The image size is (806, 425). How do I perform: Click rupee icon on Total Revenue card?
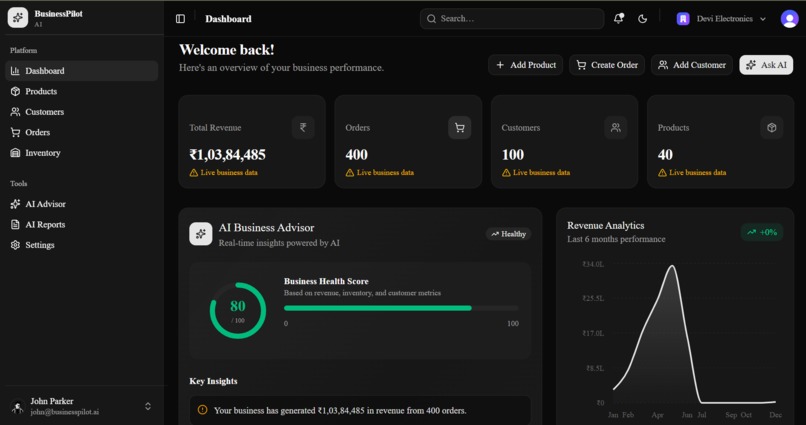pyautogui.click(x=303, y=127)
